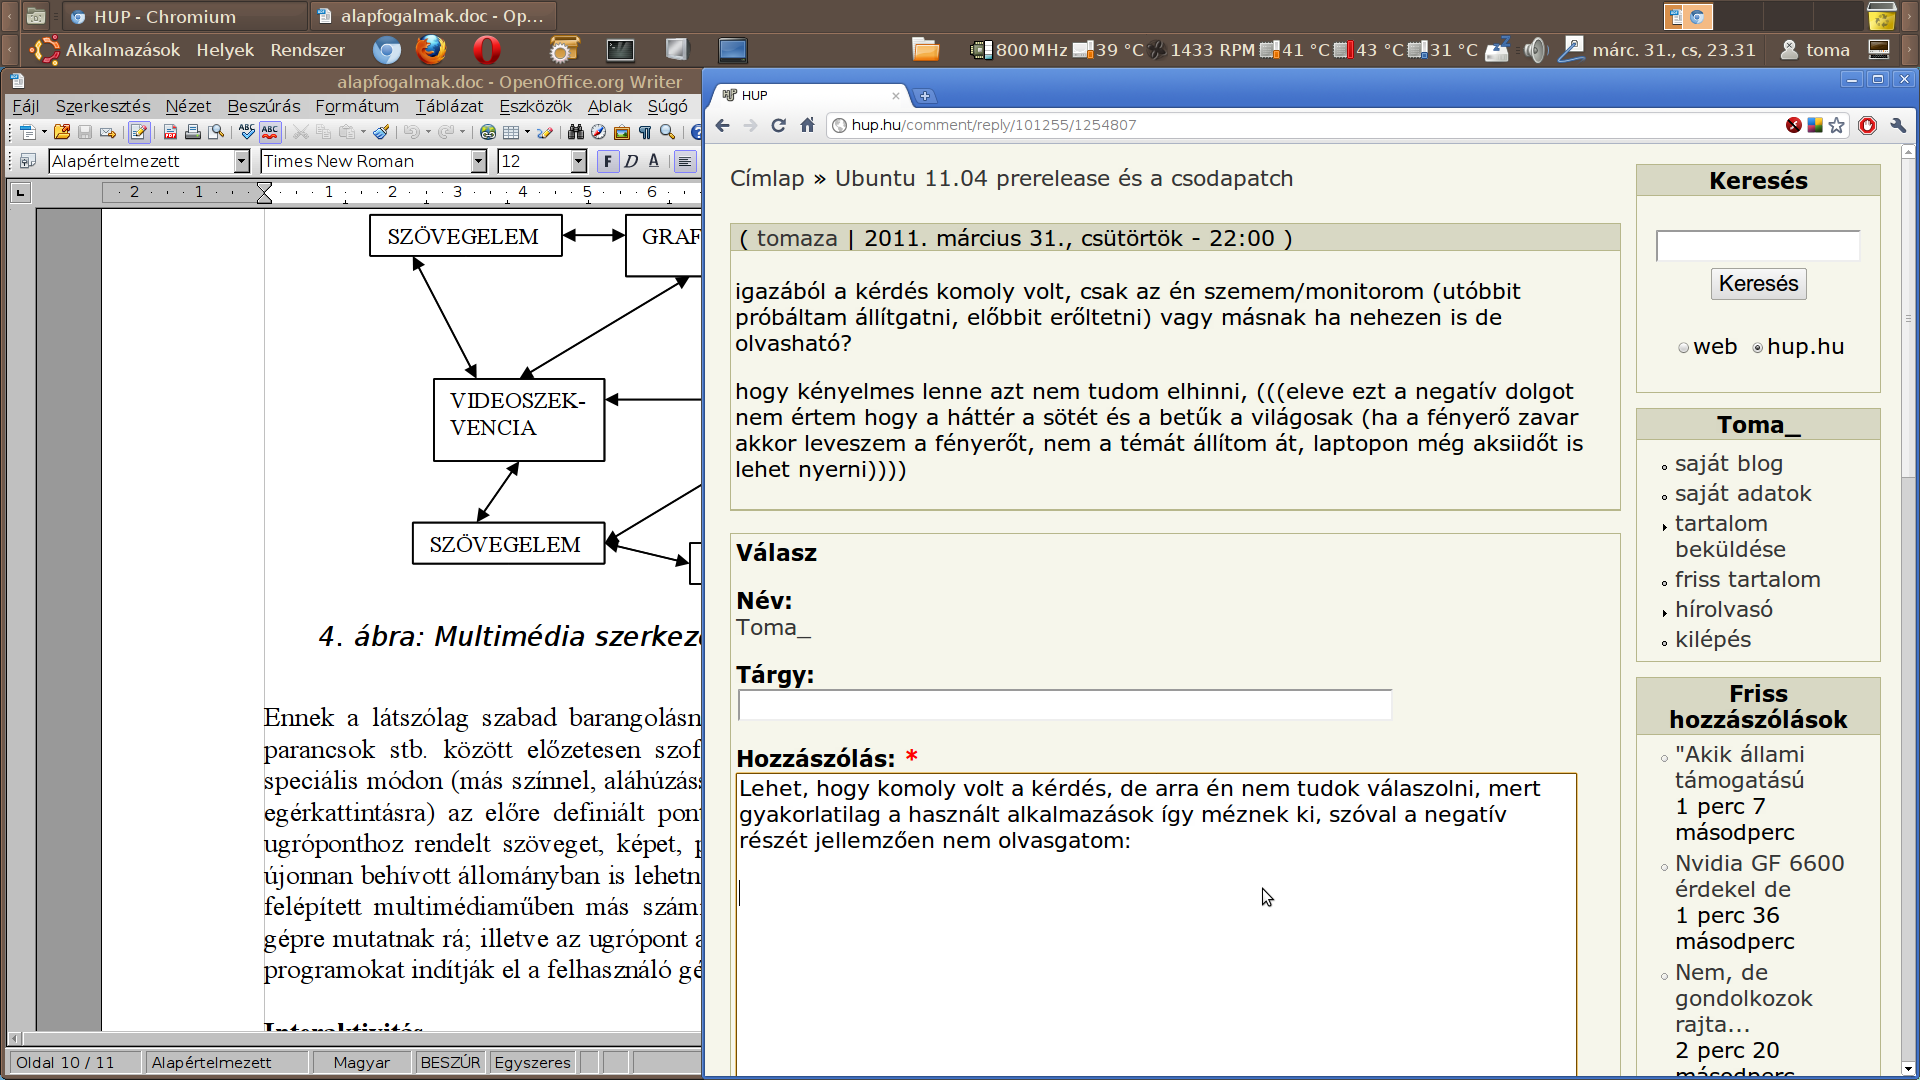1920x1080 pixels.
Task: Toggle Align Left in Writer
Action: pos(685,161)
